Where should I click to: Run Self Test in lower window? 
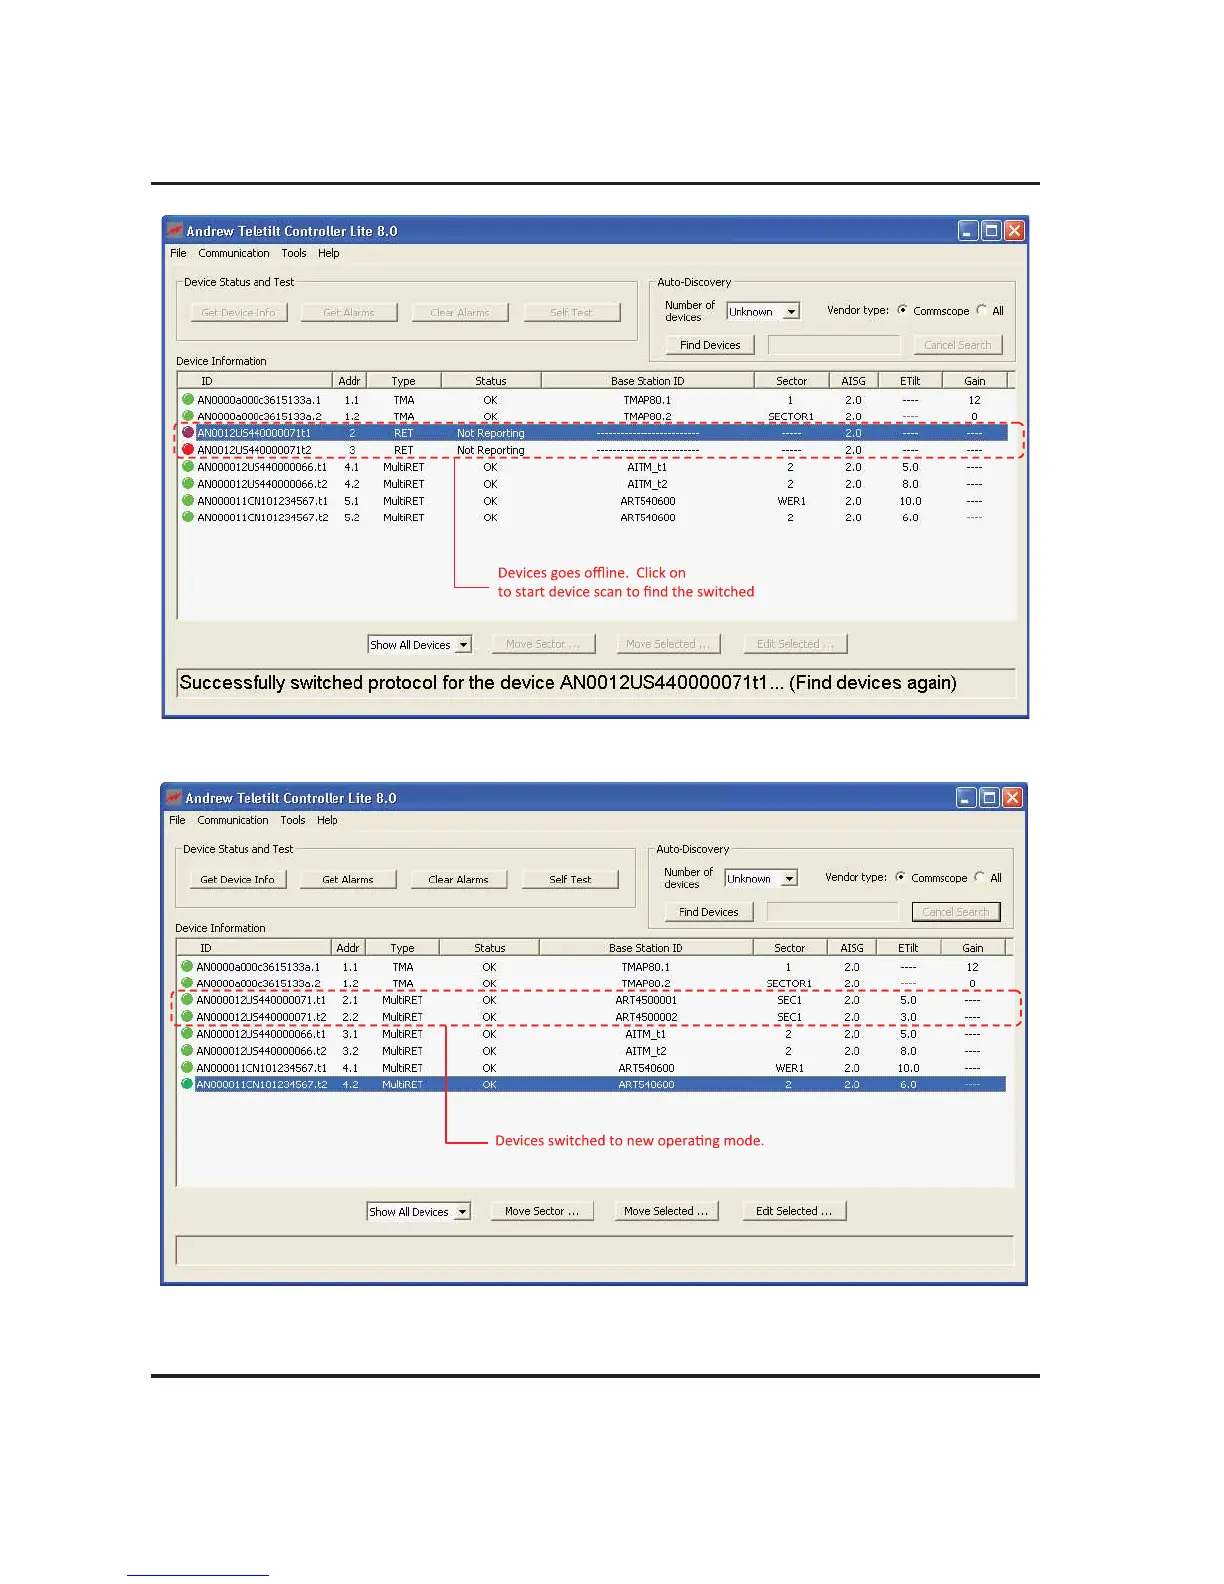pos(570,880)
